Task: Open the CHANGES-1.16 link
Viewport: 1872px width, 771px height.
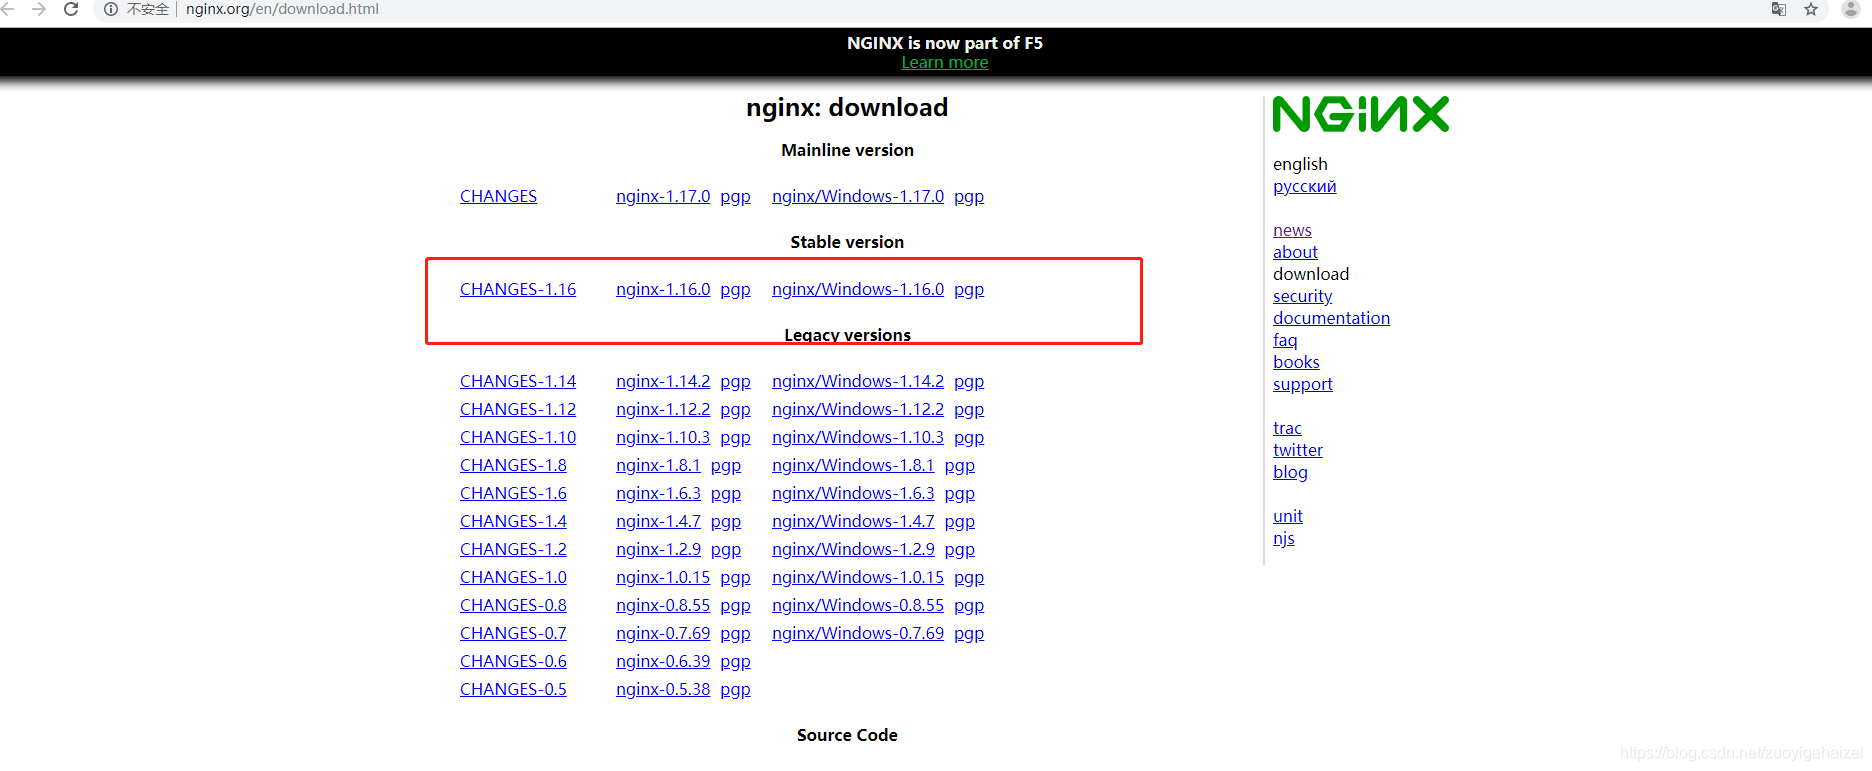Action: (518, 289)
